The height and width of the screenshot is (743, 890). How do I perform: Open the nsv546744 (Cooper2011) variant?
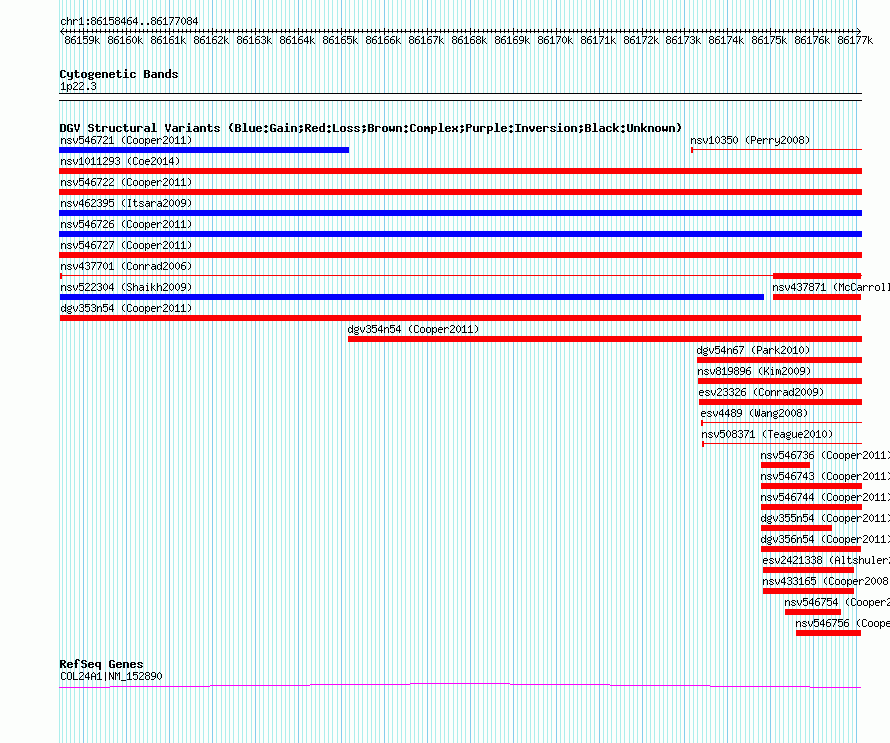click(825, 497)
